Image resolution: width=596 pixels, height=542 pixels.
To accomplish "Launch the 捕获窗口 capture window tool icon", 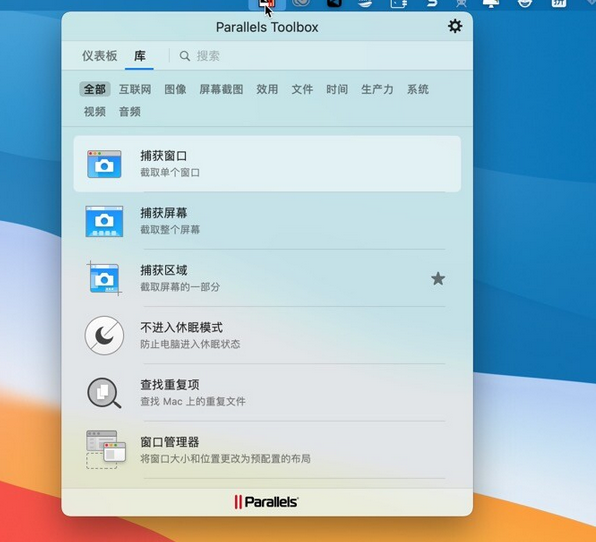I will (104, 164).
